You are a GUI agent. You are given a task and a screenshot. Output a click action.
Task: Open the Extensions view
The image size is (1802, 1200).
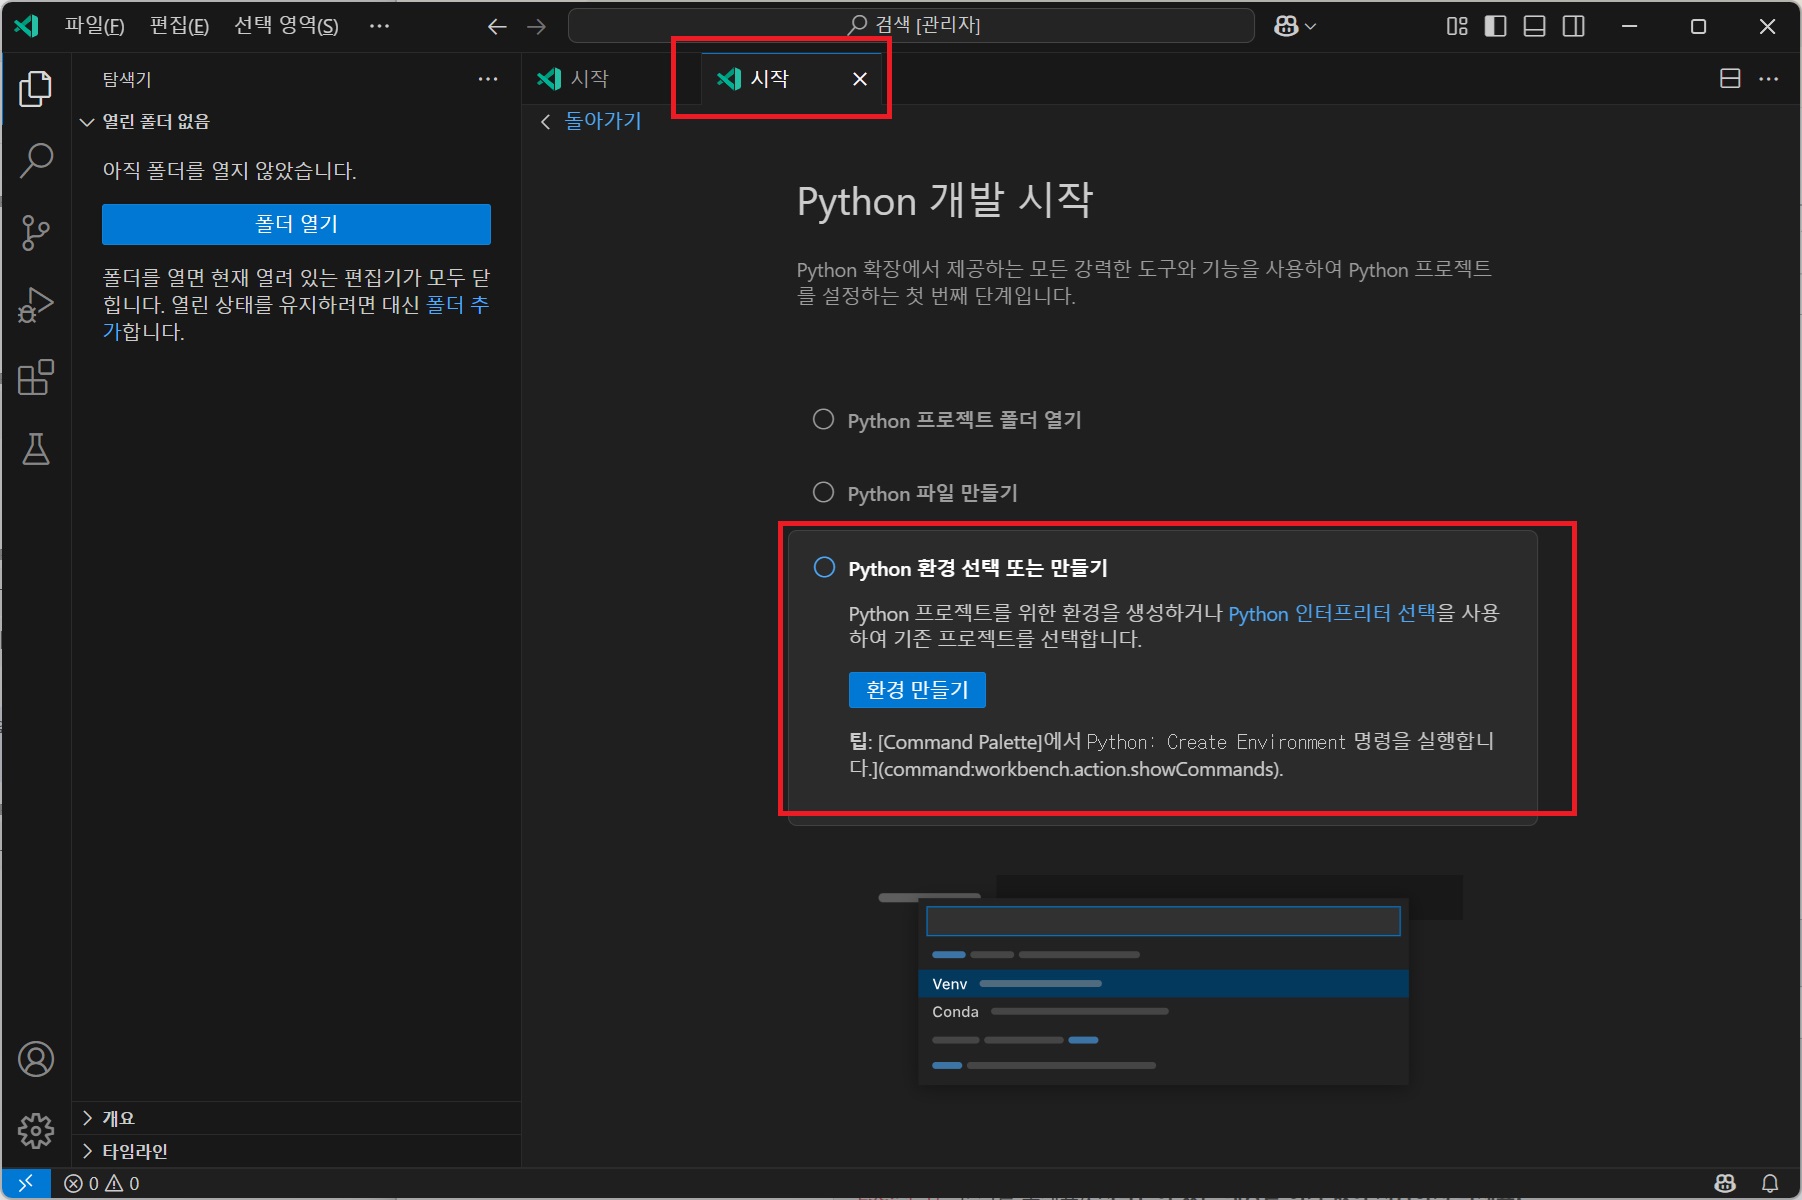[36, 378]
